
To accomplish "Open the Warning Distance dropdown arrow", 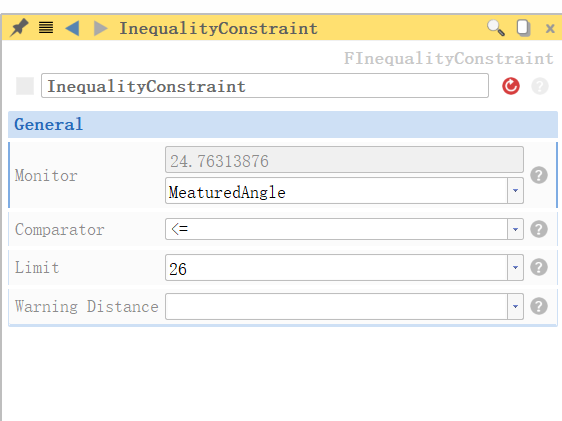I will (x=515, y=306).
